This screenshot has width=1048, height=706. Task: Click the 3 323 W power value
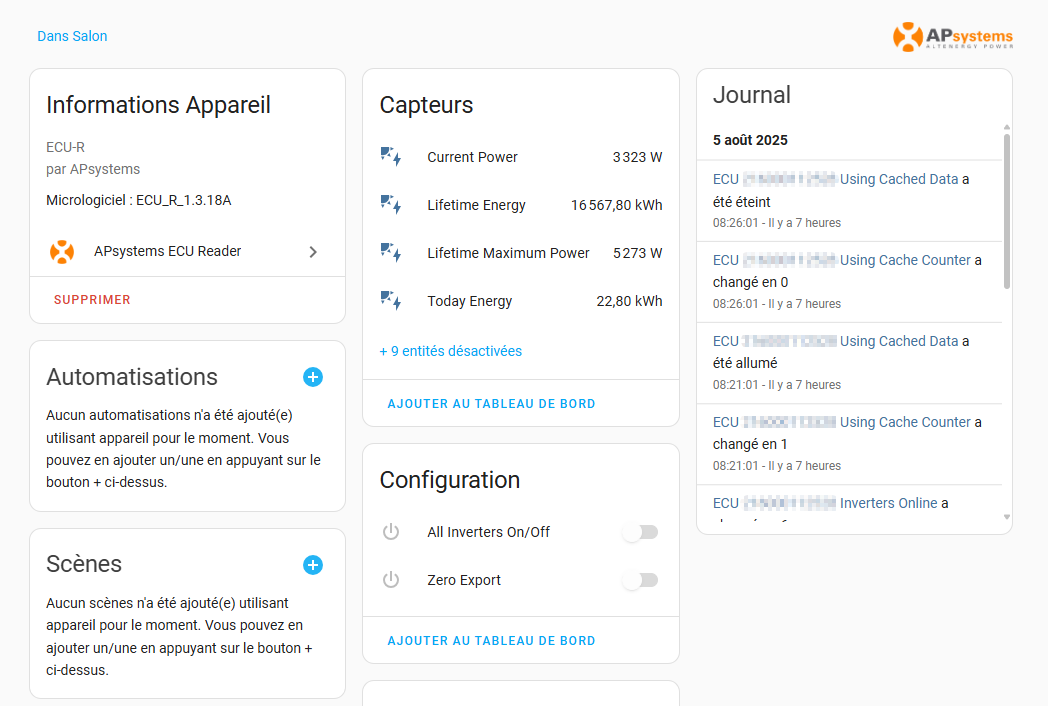[638, 157]
